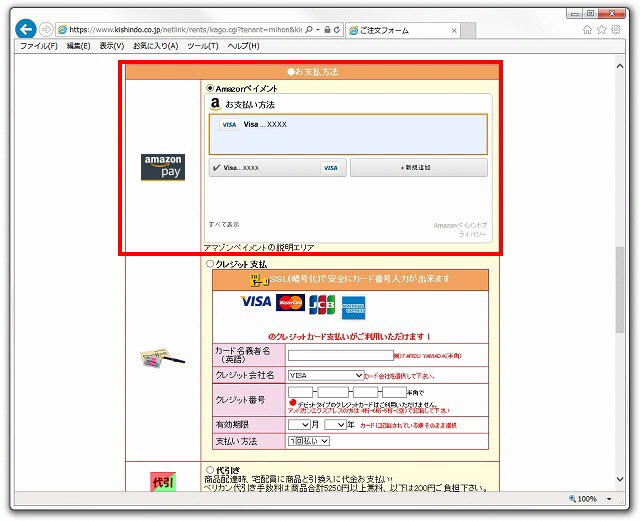Screen dimensions: 640x521
Task: Open the Tools gear icon
Action: [616, 29]
